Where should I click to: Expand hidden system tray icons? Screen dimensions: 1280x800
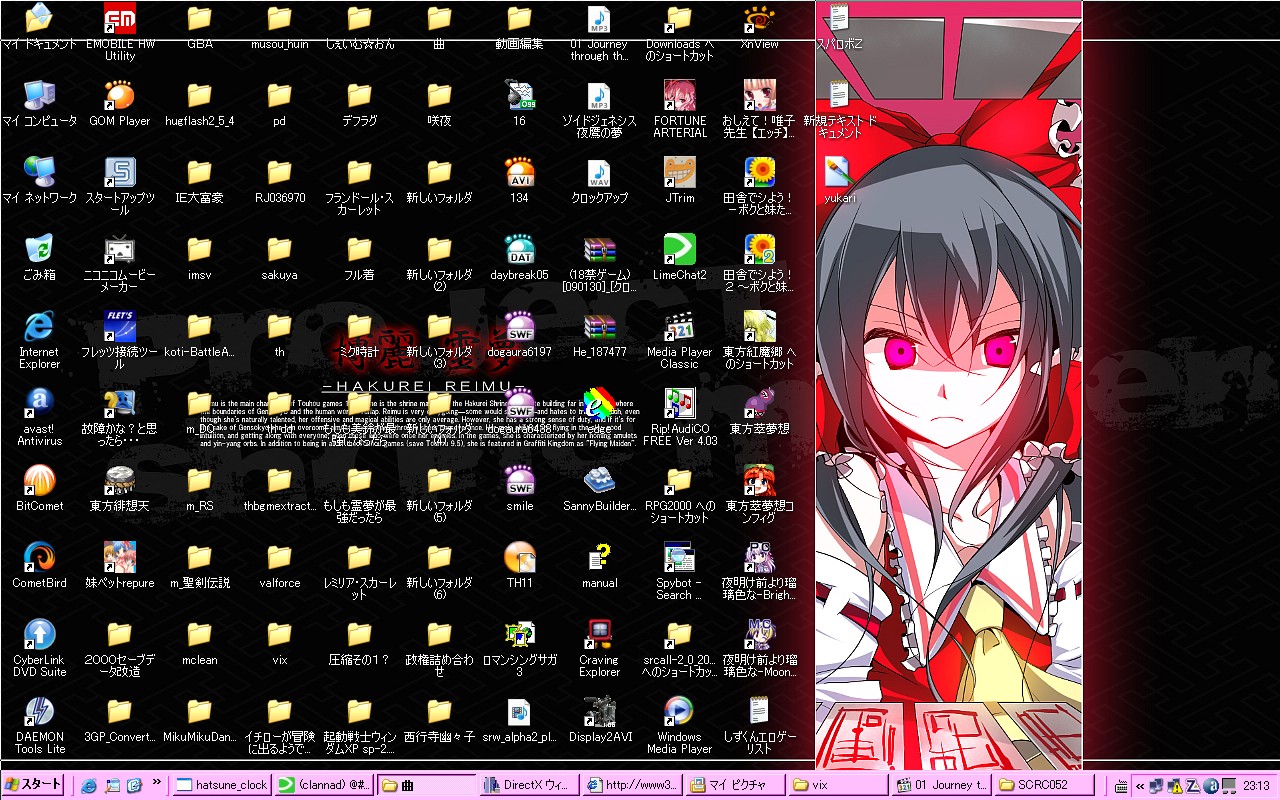click(x=1139, y=786)
